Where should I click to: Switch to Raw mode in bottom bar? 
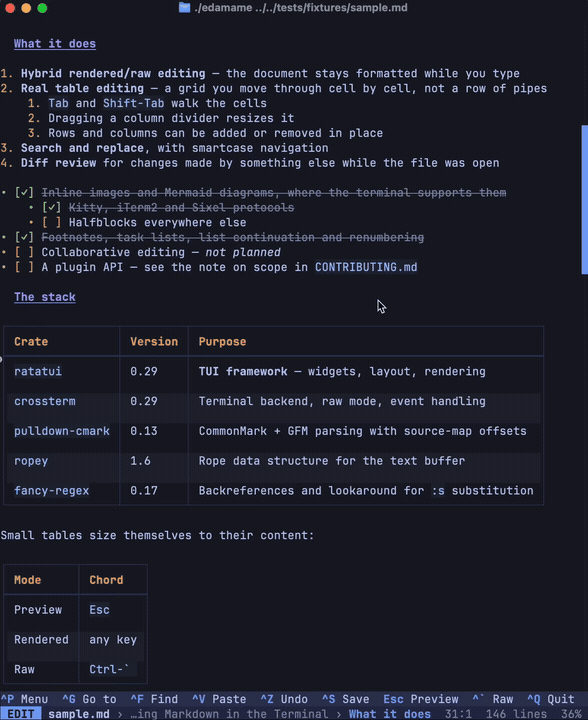(493, 699)
